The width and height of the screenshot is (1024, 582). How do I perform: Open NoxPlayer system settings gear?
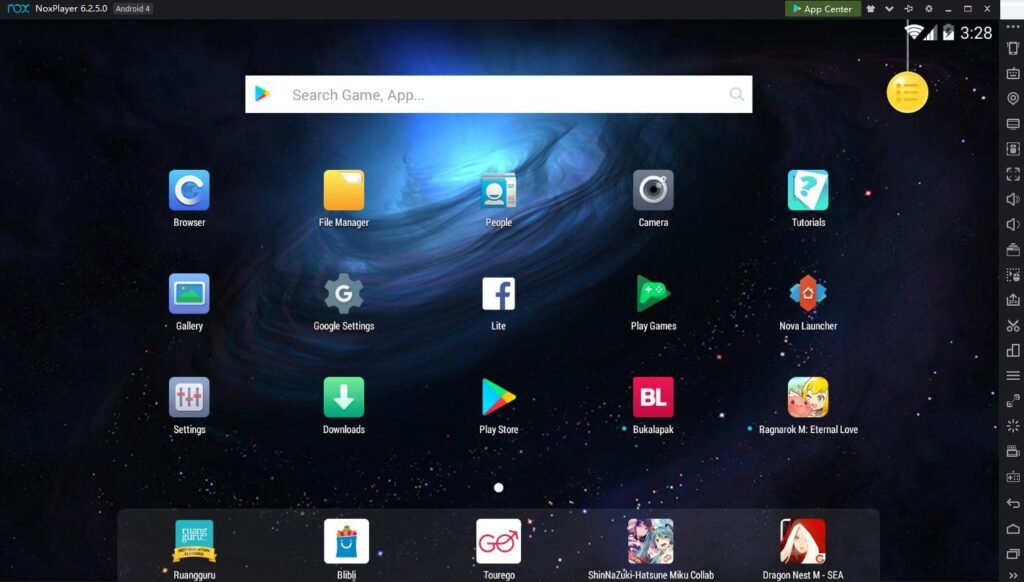tap(929, 9)
